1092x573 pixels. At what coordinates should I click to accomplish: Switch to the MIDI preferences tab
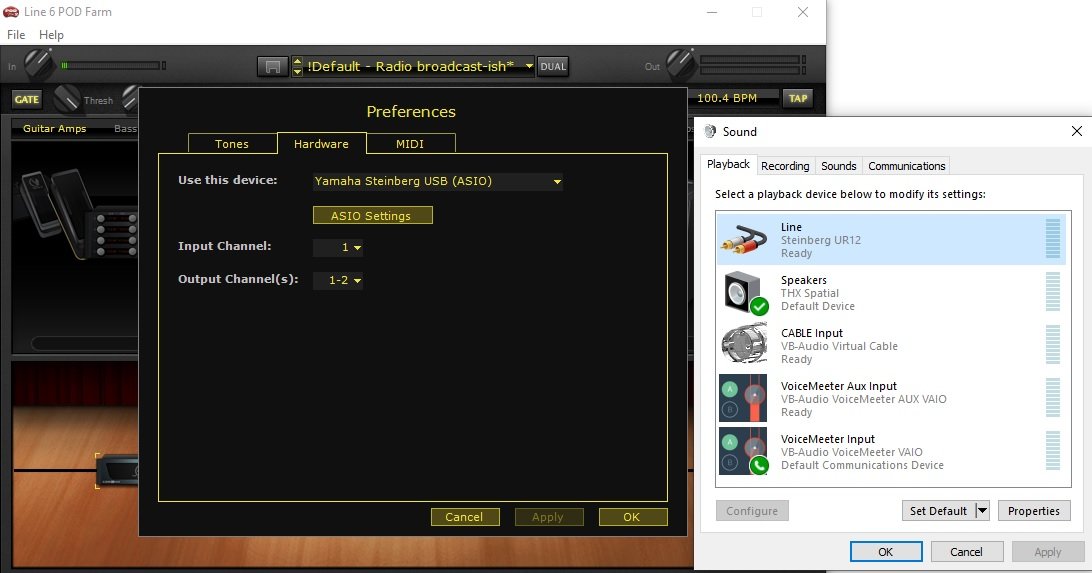tap(410, 143)
